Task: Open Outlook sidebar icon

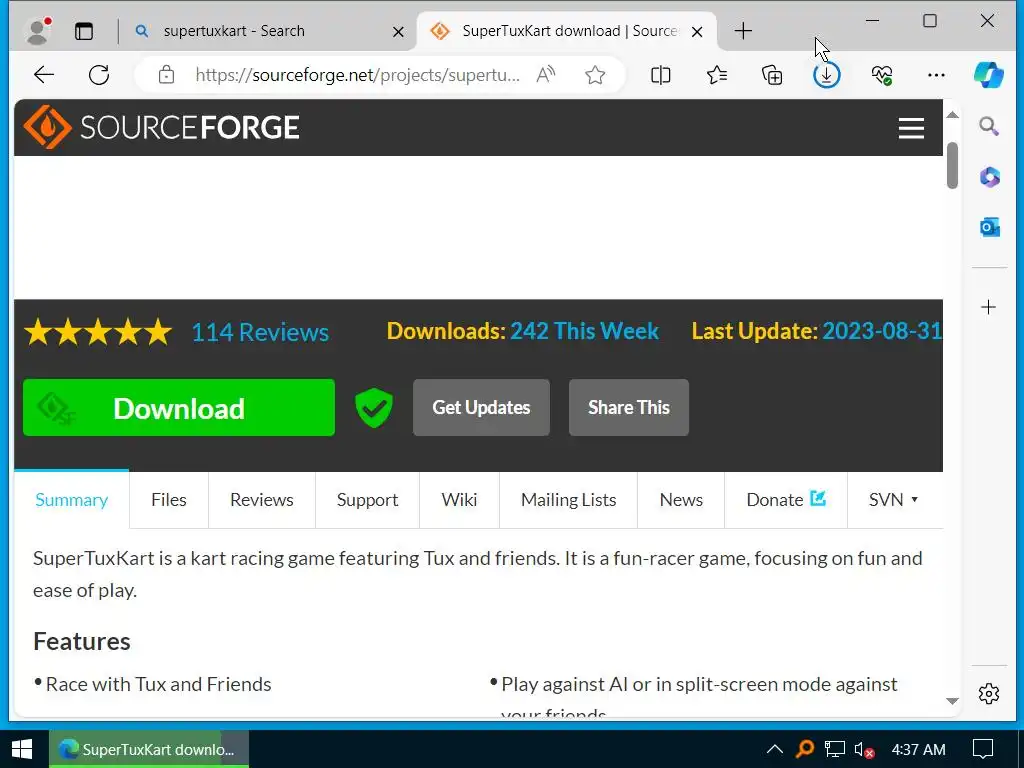Action: [x=989, y=227]
